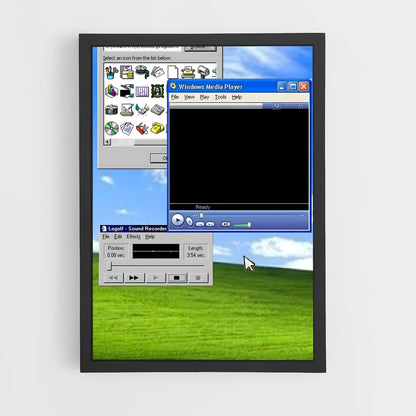The image size is (416, 416).
Task: Select the yellow telephone icon
Action: (157, 128)
